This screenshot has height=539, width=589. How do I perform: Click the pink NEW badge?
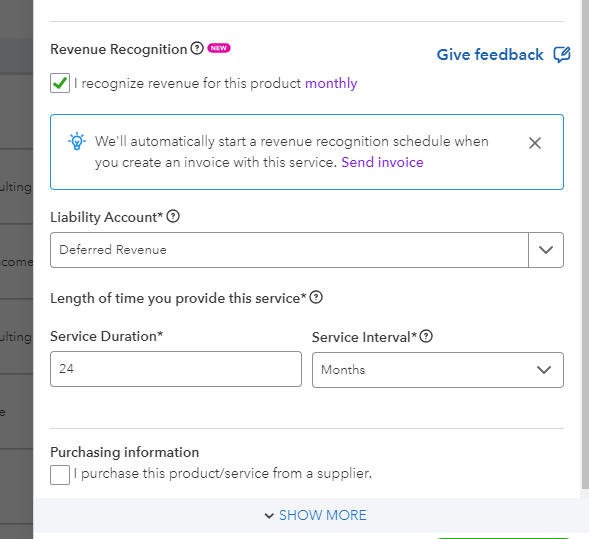tap(219, 48)
